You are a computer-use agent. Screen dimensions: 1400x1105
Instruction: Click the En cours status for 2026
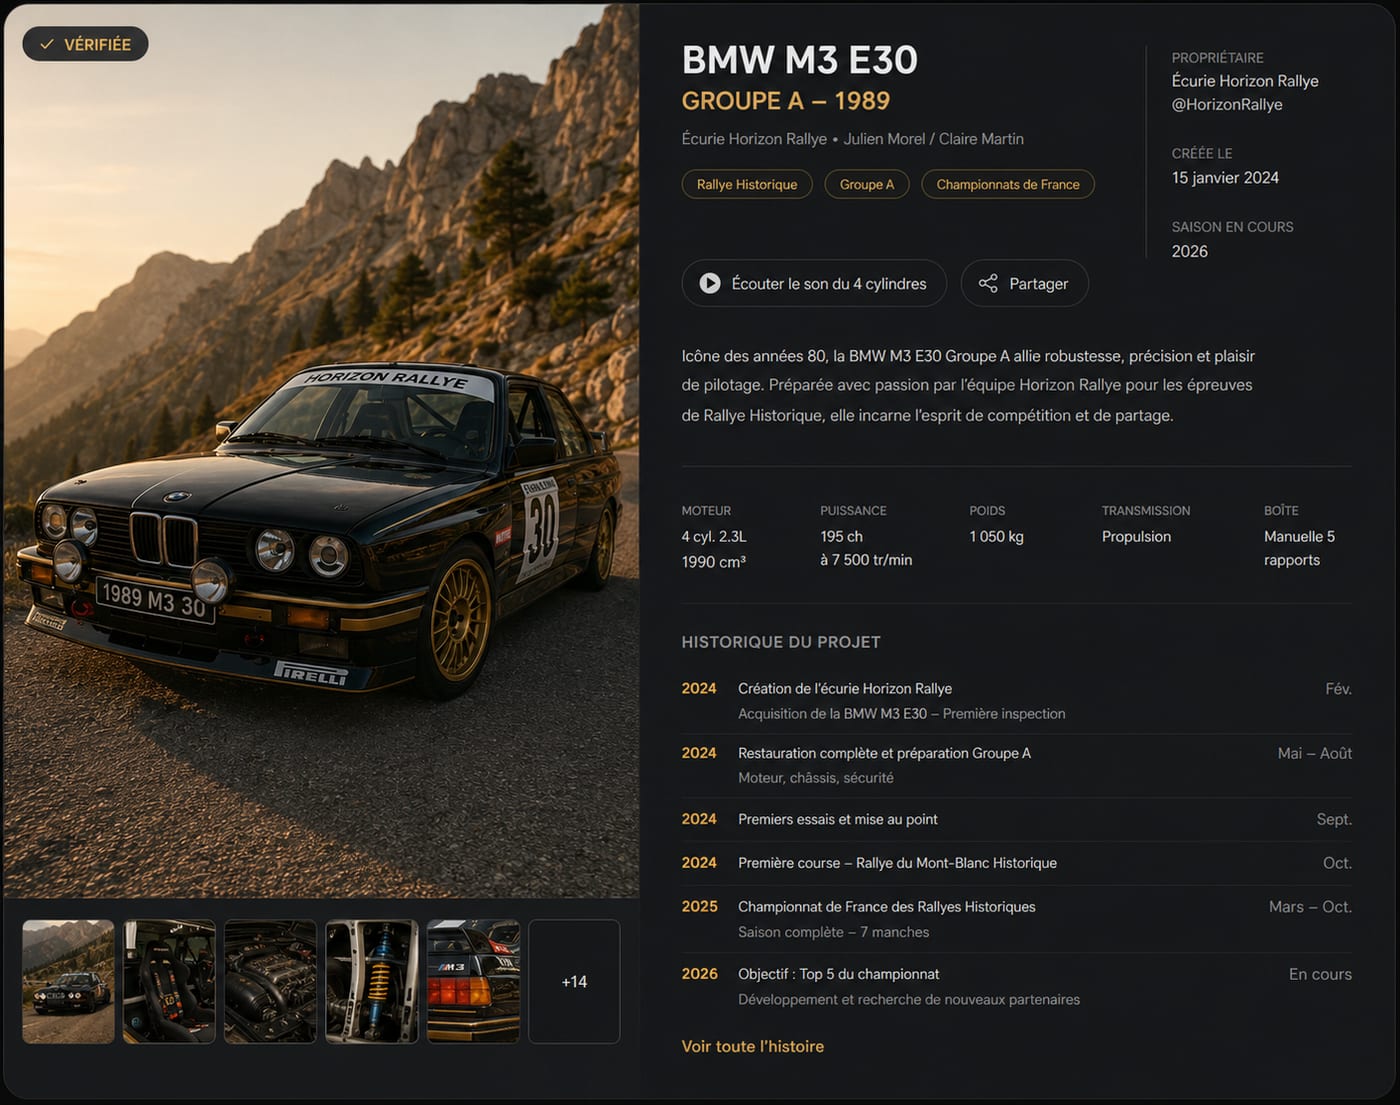(1320, 974)
